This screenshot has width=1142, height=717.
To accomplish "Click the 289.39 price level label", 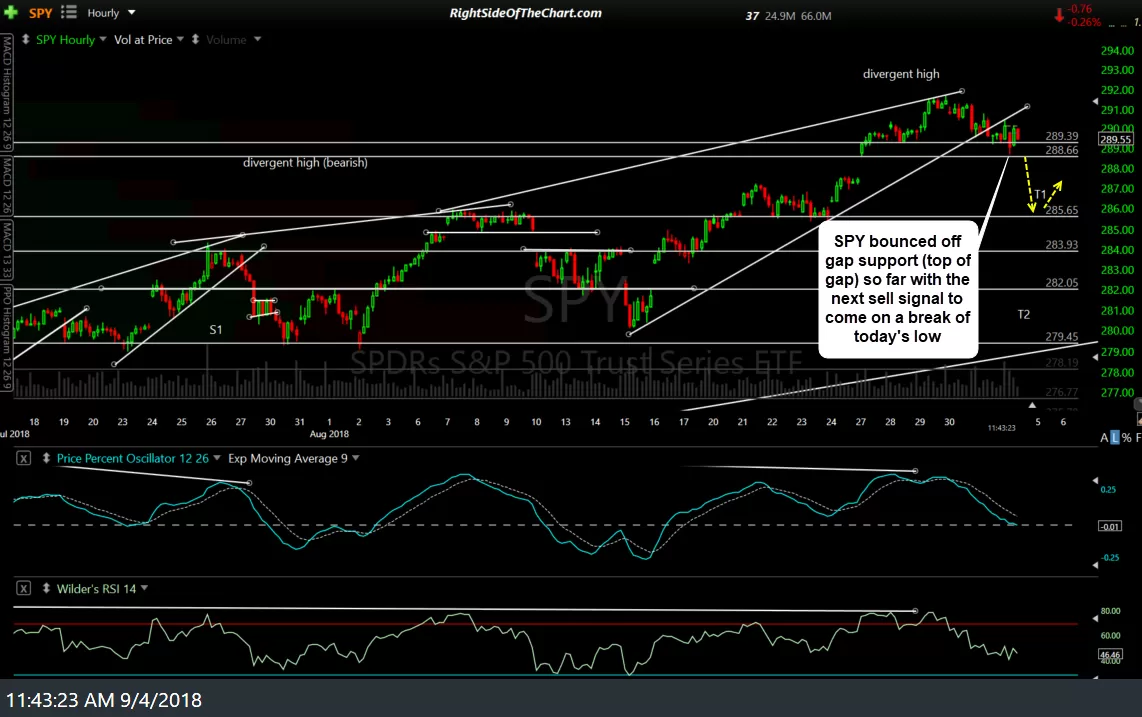I will [x=1061, y=136].
